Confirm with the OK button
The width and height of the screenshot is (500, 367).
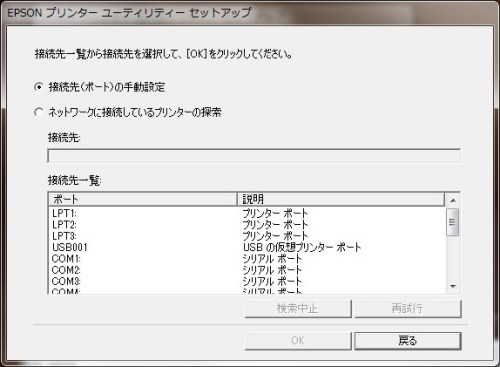[x=298, y=341]
